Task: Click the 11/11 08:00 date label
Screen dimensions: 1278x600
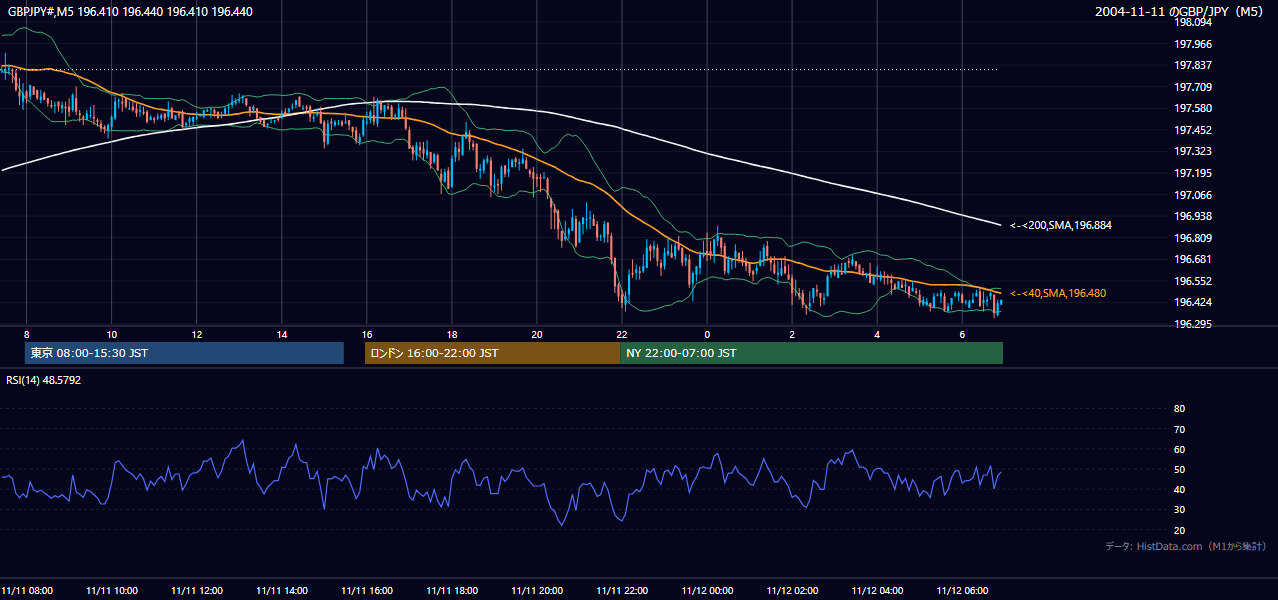Action: click(27, 590)
